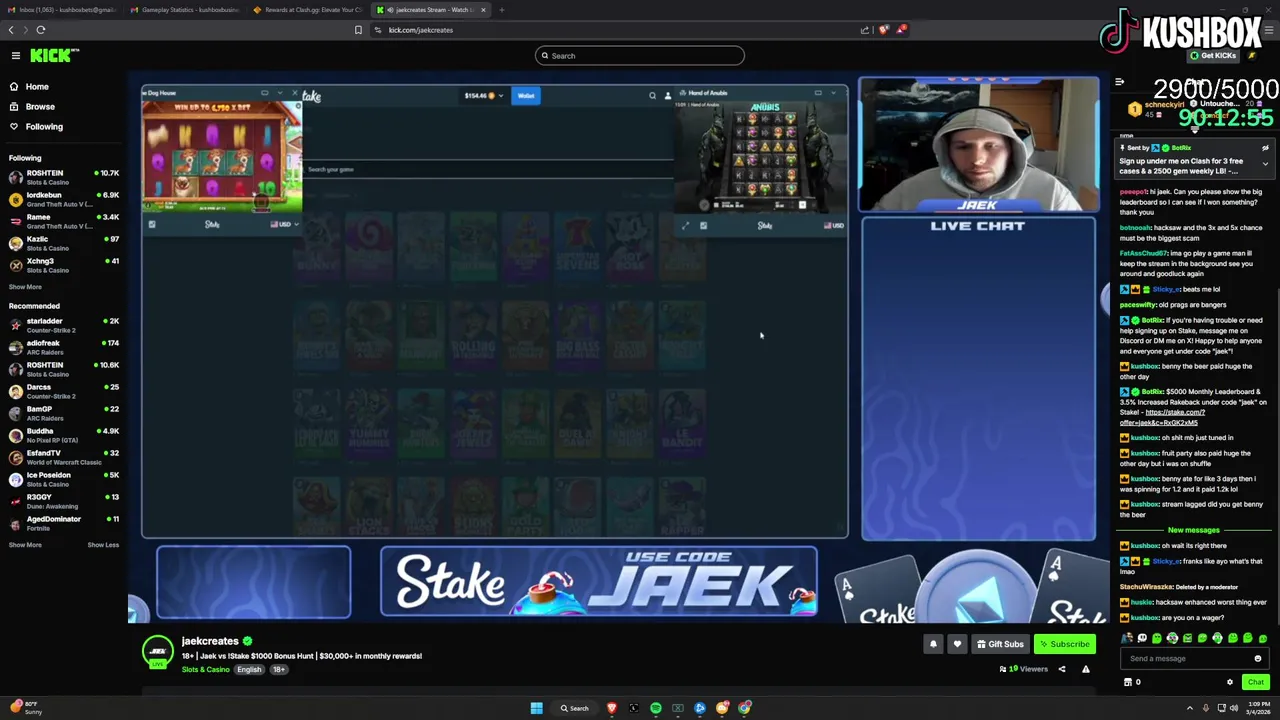The height and width of the screenshot is (720, 1280).
Task: Open Browse in the sidebar
Action: tap(40, 107)
